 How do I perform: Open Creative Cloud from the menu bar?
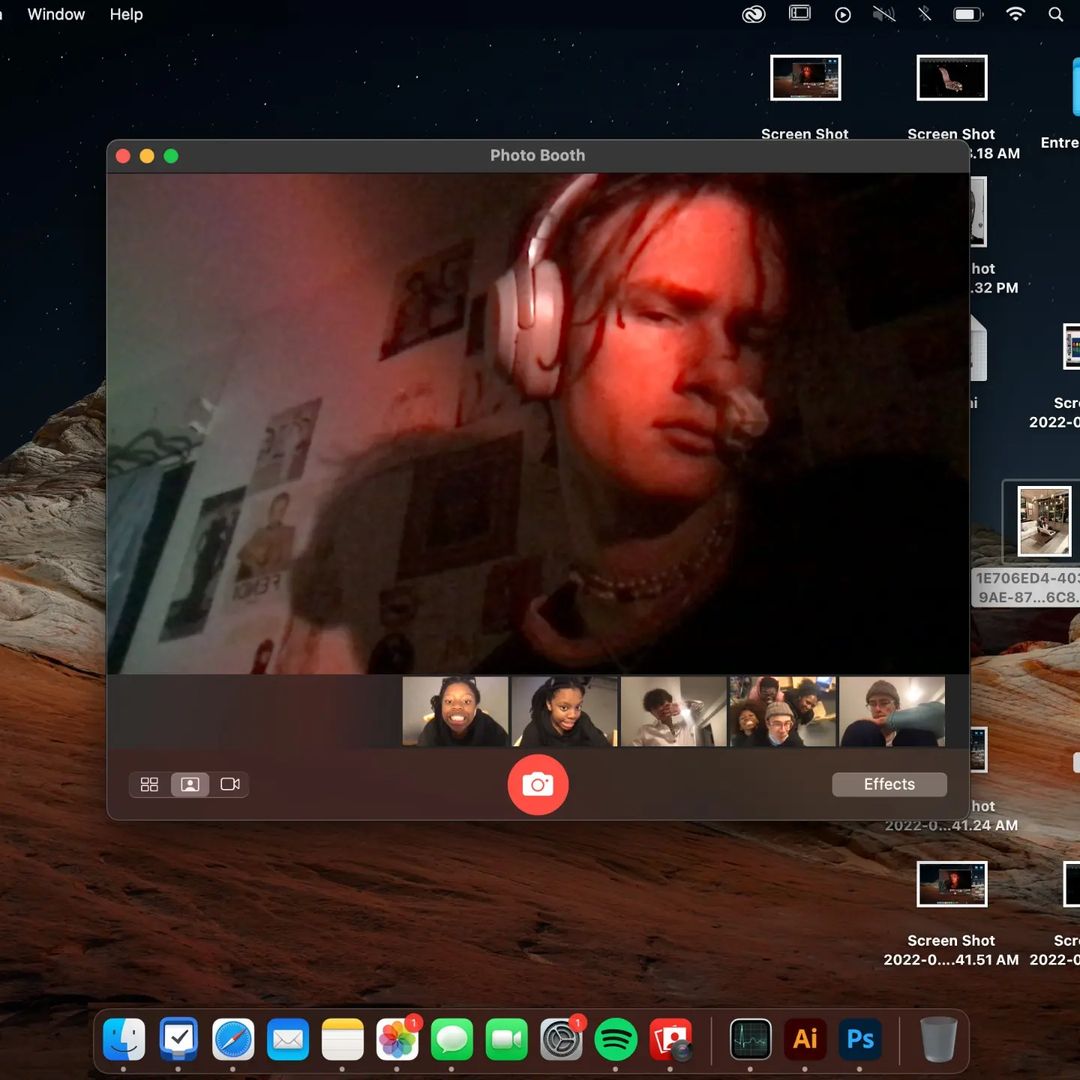[x=753, y=15]
